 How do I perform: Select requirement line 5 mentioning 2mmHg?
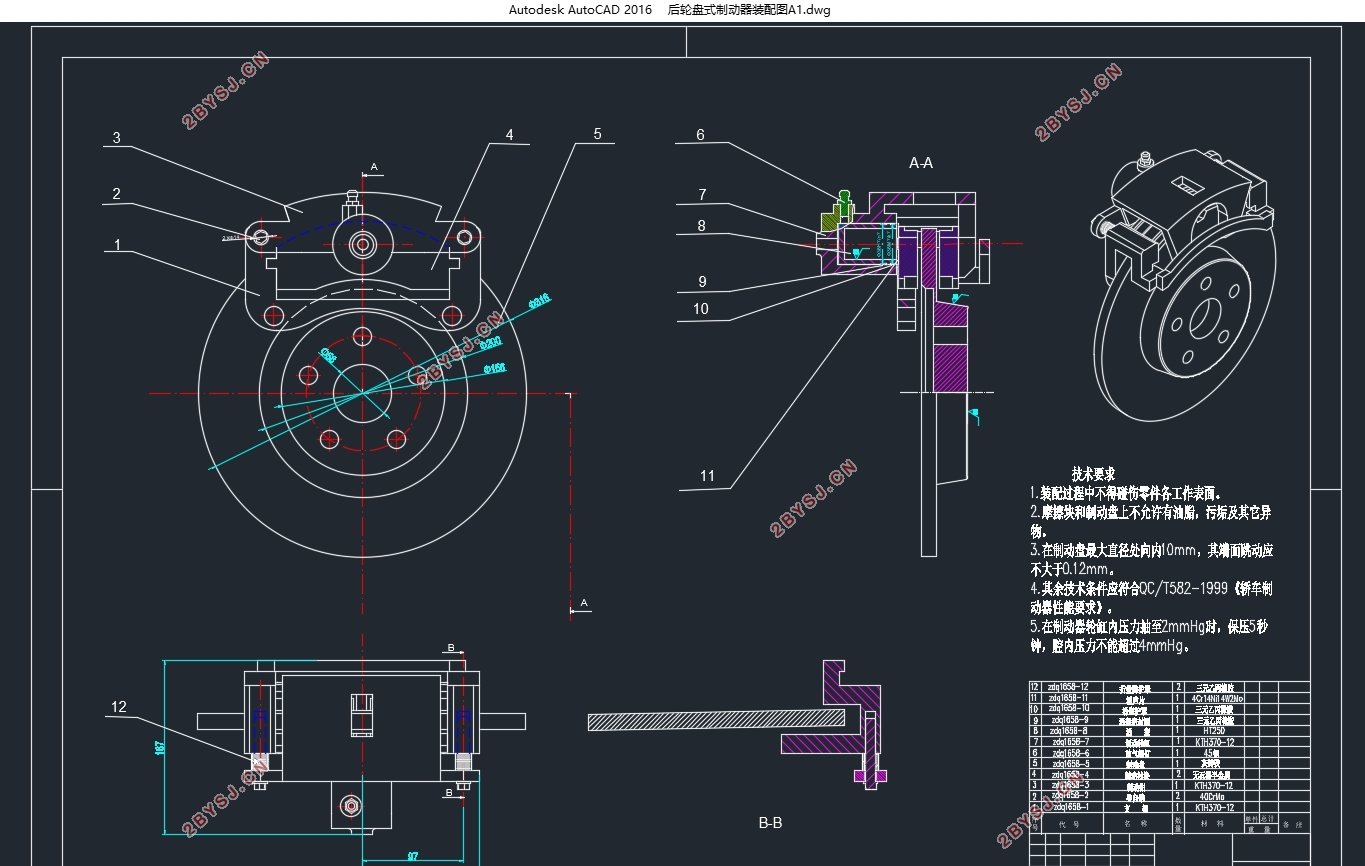point(1150,636)
